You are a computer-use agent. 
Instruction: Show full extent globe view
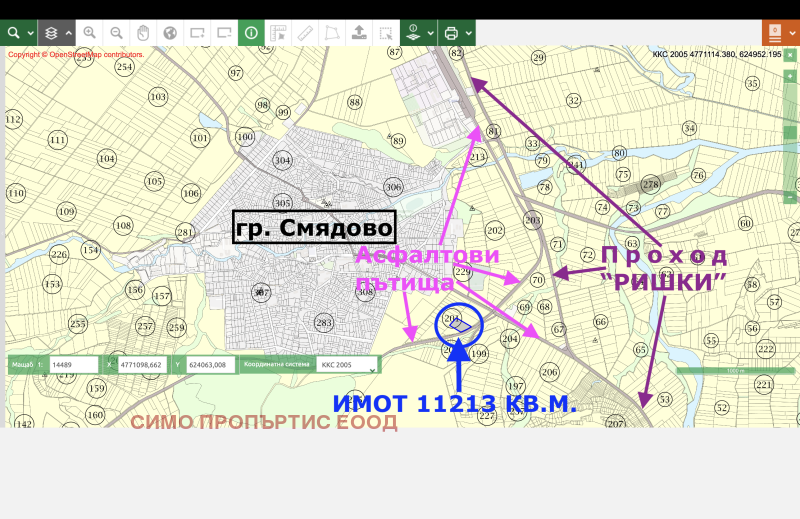click(170, 32)
